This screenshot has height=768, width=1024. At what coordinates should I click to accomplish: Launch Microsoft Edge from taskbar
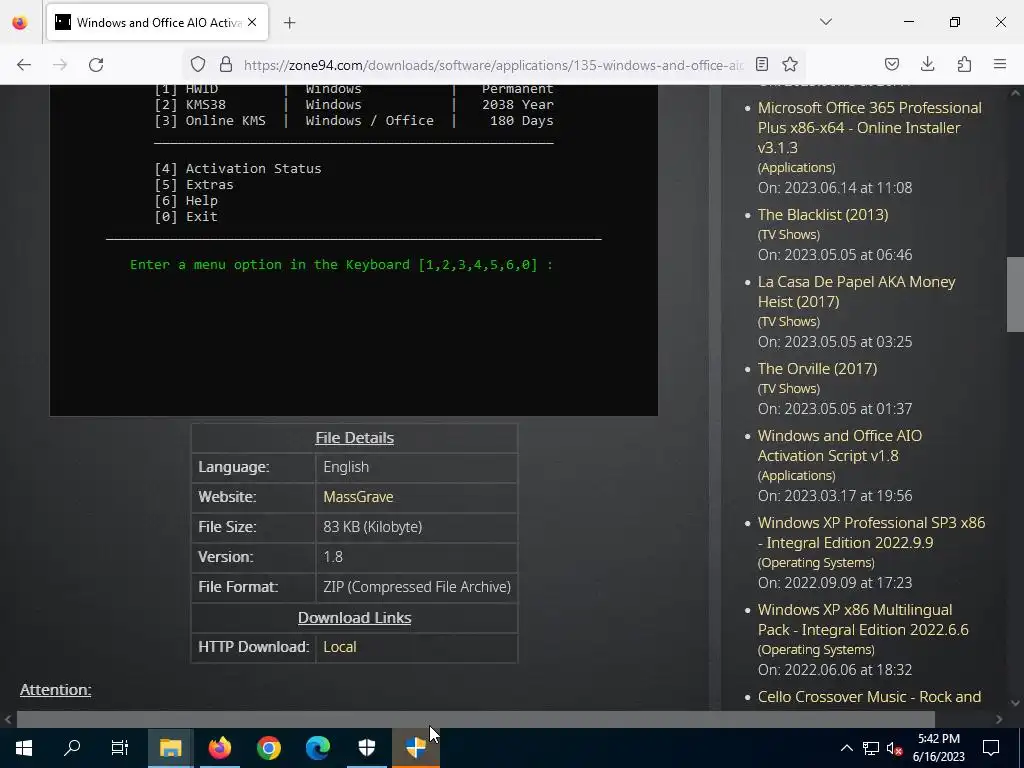point(317,748)
